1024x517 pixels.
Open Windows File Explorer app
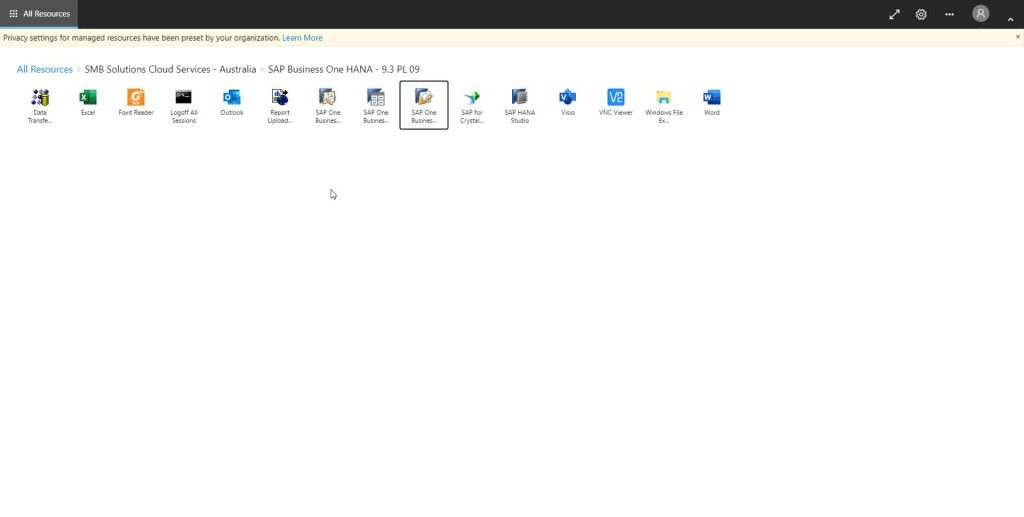[664, 106]
